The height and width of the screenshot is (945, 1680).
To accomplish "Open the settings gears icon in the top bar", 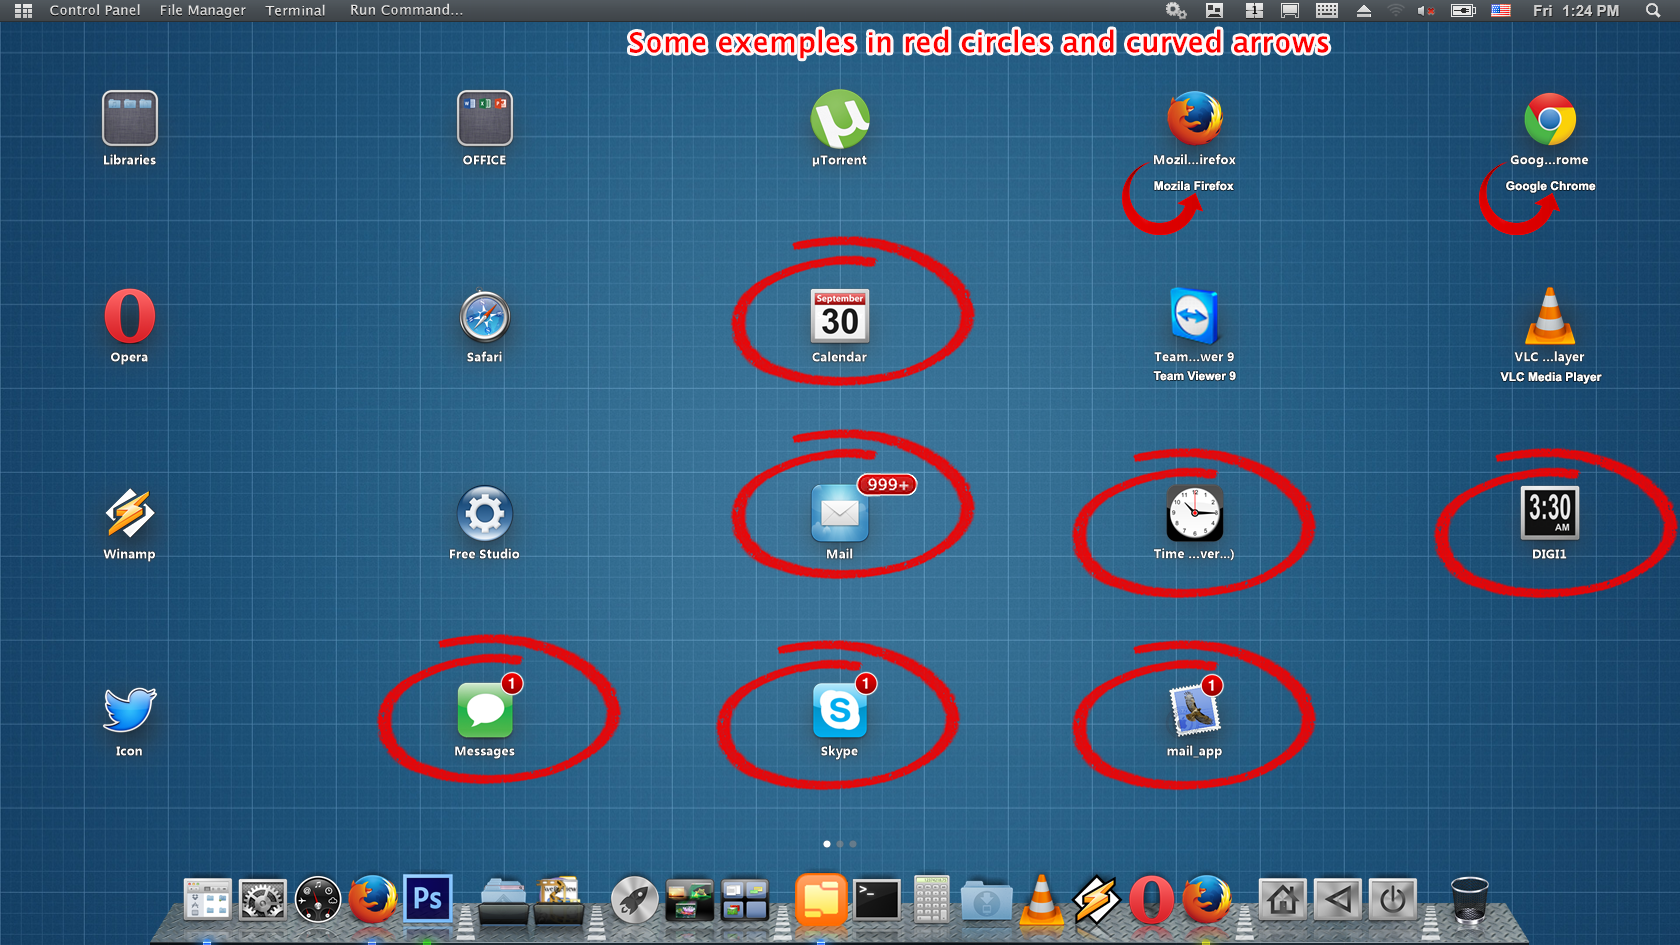I will point(1176,10).
